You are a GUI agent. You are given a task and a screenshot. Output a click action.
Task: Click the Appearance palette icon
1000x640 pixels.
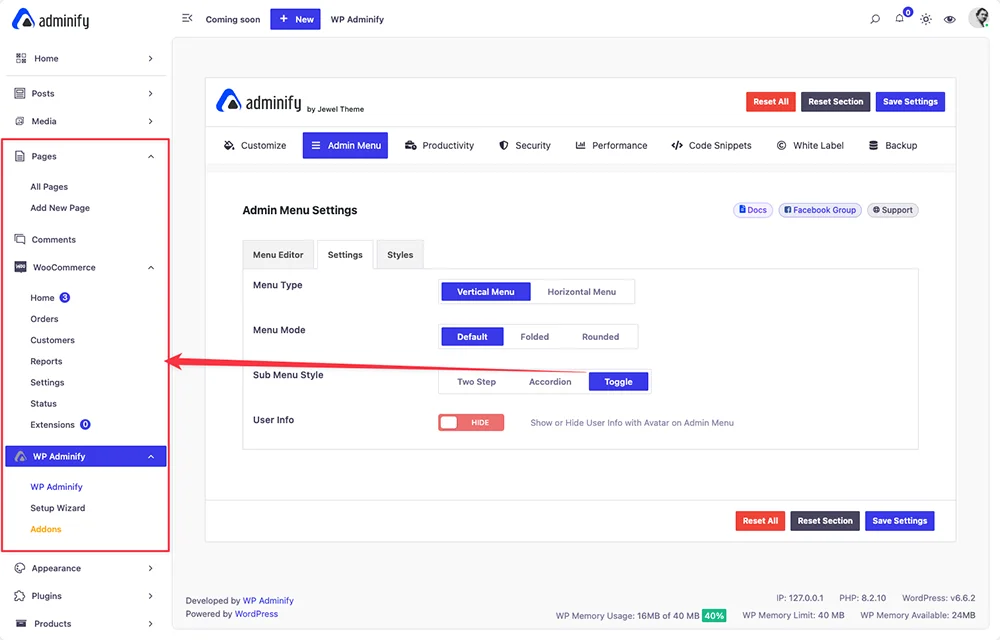20,568
